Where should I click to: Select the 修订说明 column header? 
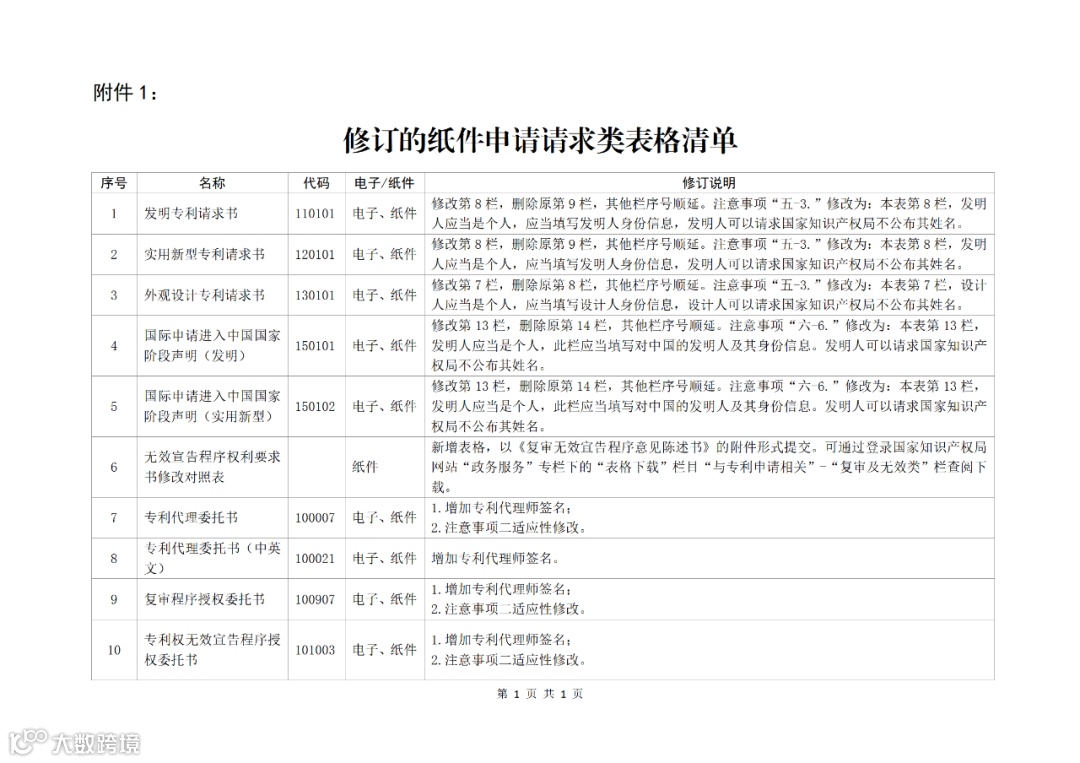click(709, 182)
